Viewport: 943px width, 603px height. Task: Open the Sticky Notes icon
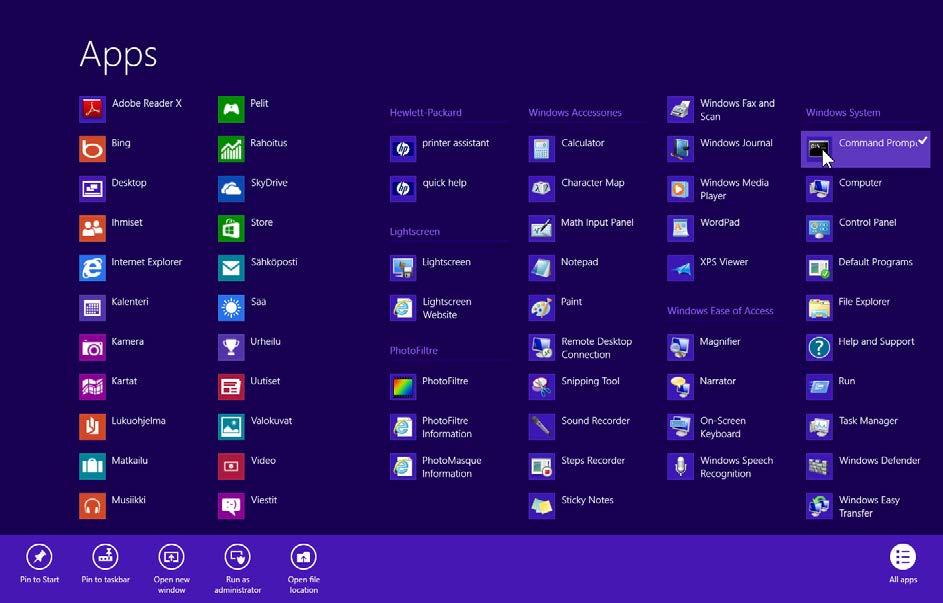(x=542, y=506)
